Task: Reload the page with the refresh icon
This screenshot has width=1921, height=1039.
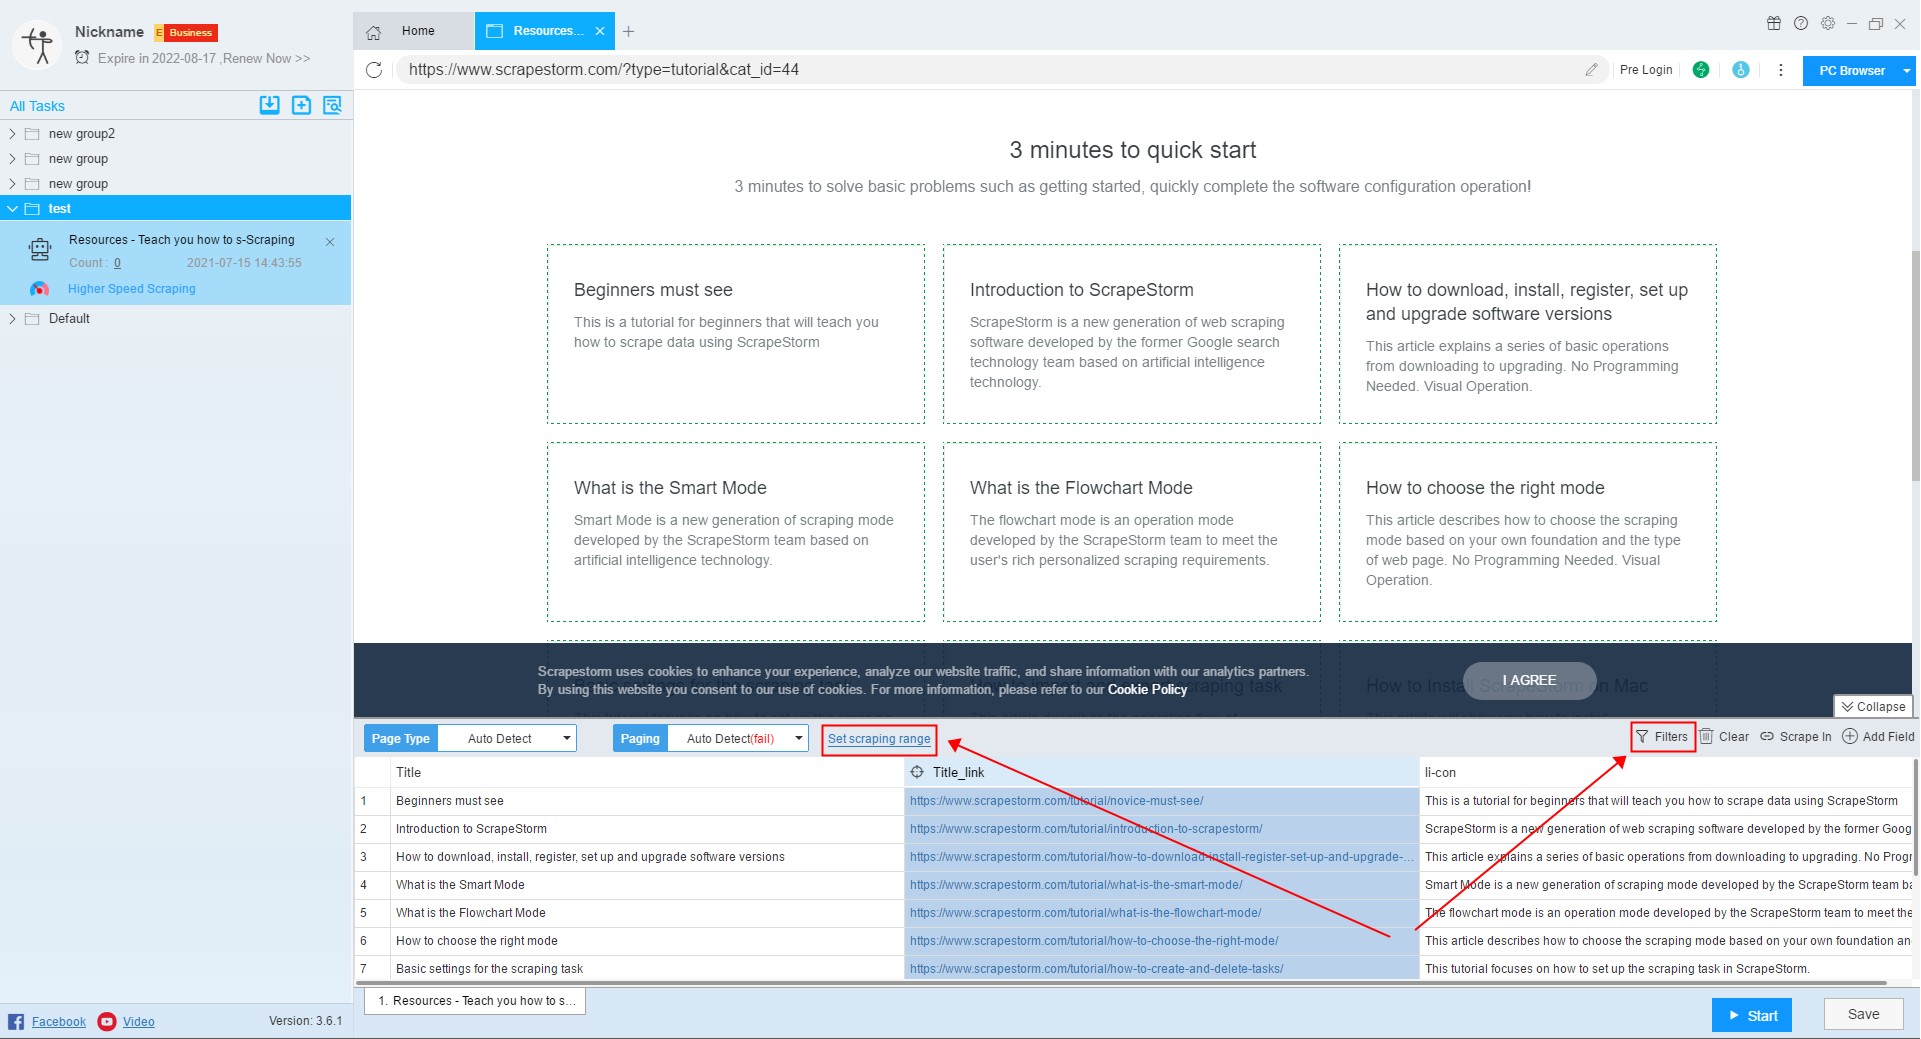Action: pos(374,70)
